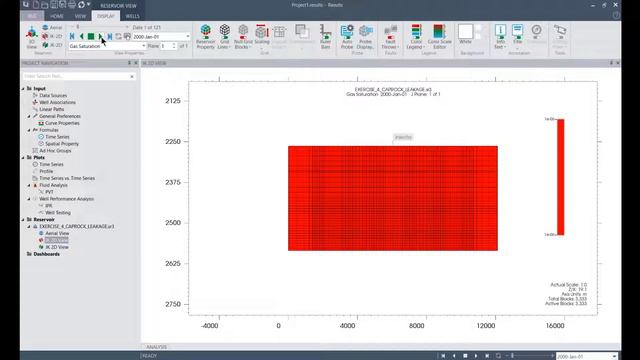The width and height of the screenshot is (640, 360).
Task: Collapse the Formulas tree node
Action: click(x=29, y=130)
